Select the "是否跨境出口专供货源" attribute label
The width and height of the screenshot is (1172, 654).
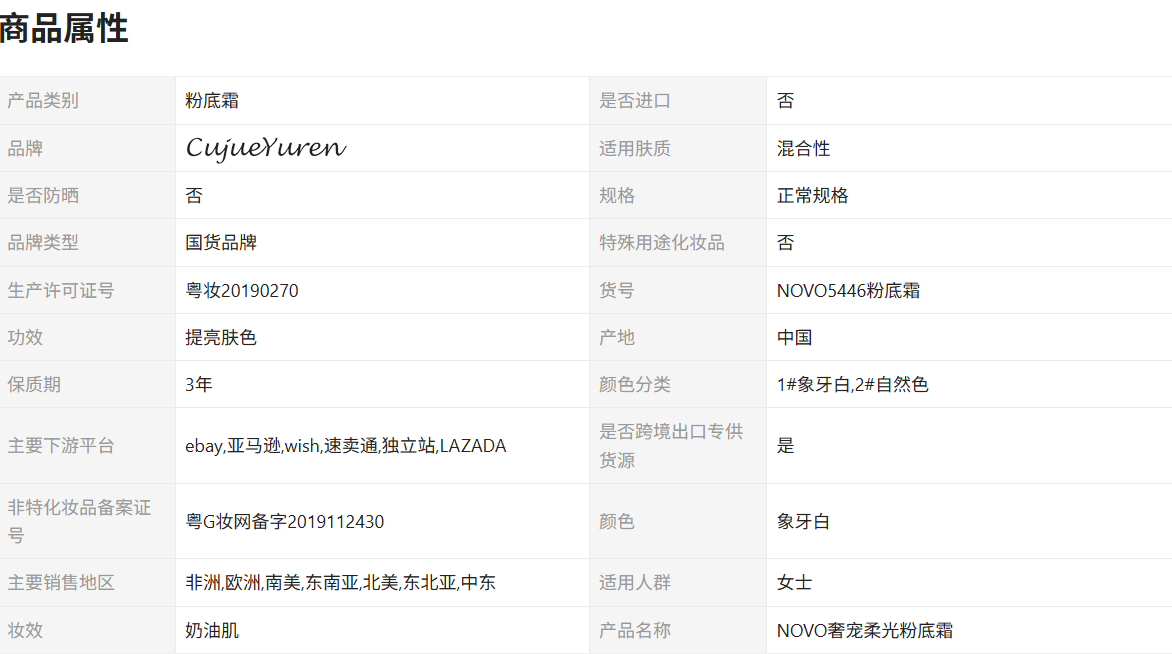[671, 446]
